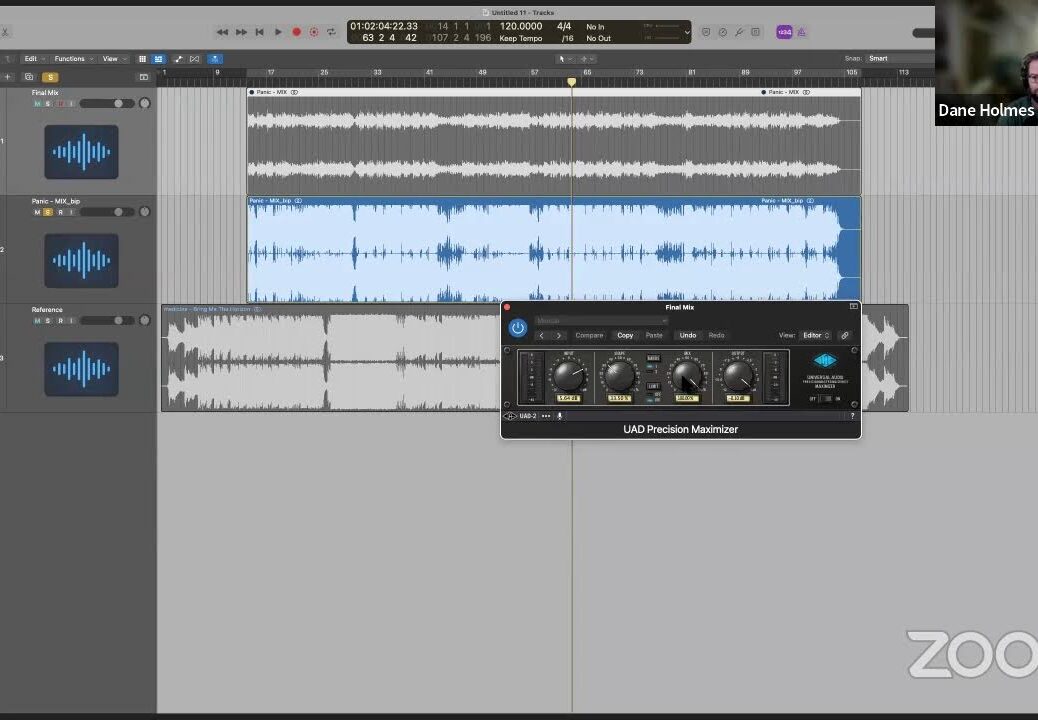Image resolution: width=1038 pixels, height=720 pixels.
Task: Click the rewind transport button
Action: pos(222,32)
